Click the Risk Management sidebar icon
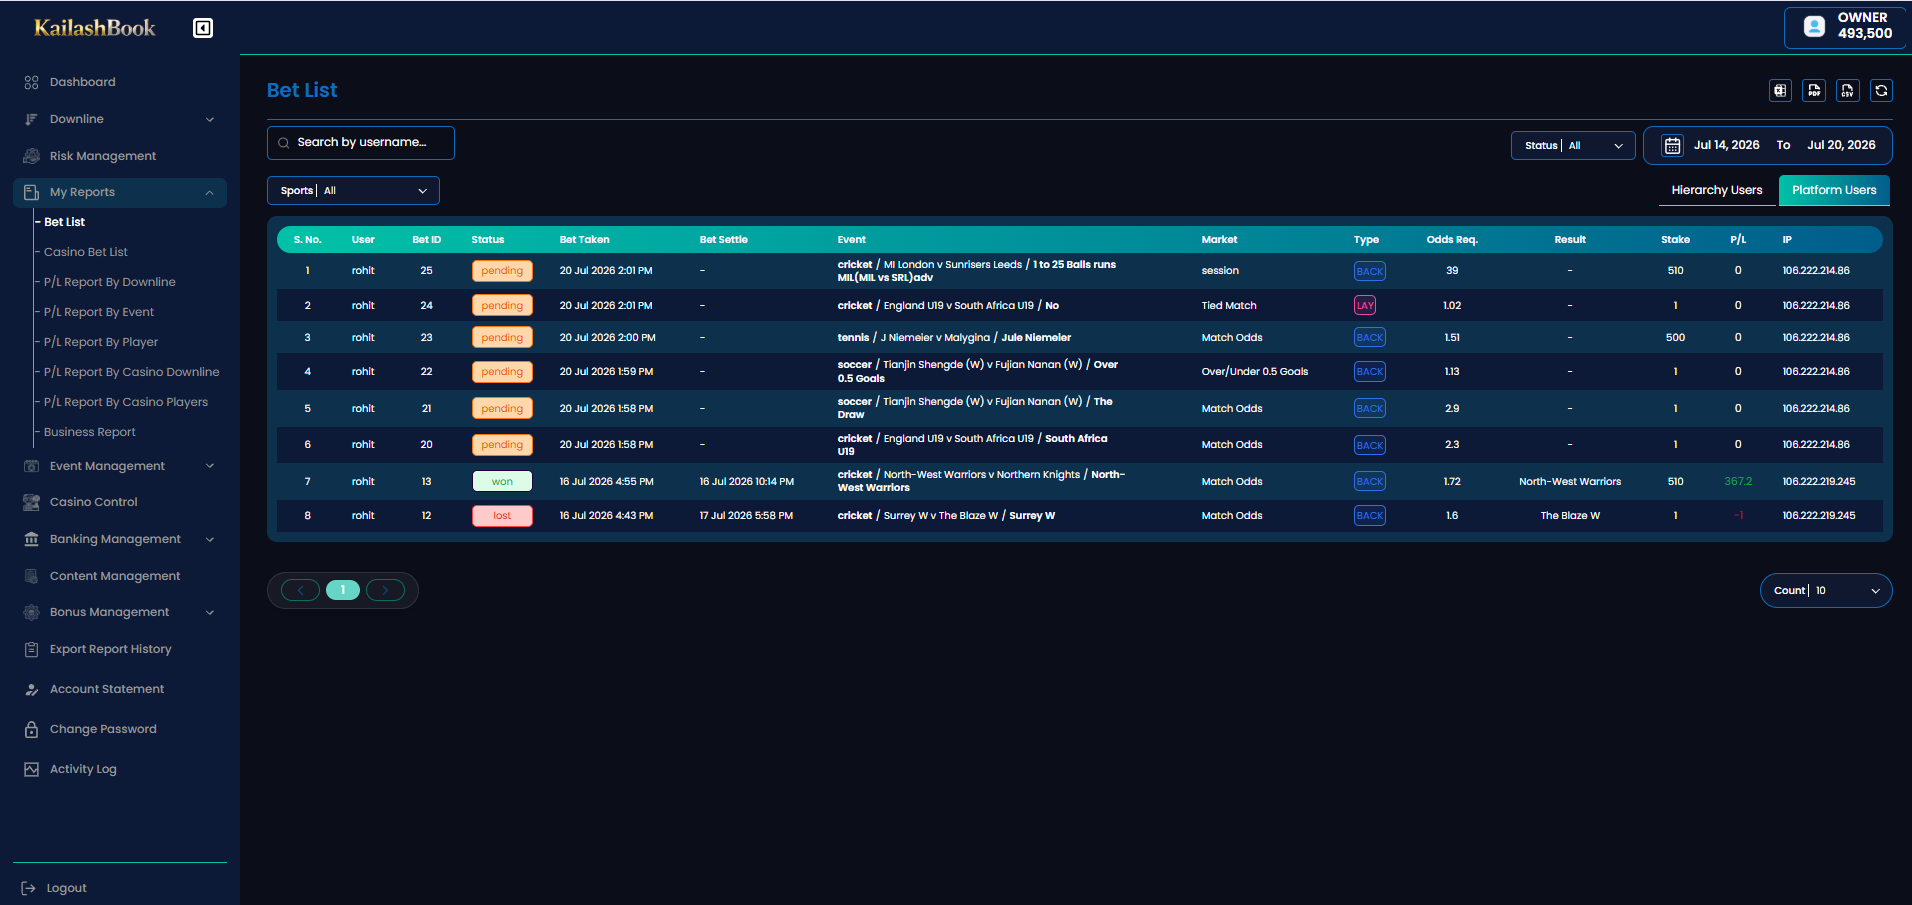This screenshot has height=905, width=1912. click(x=31, y=156)
